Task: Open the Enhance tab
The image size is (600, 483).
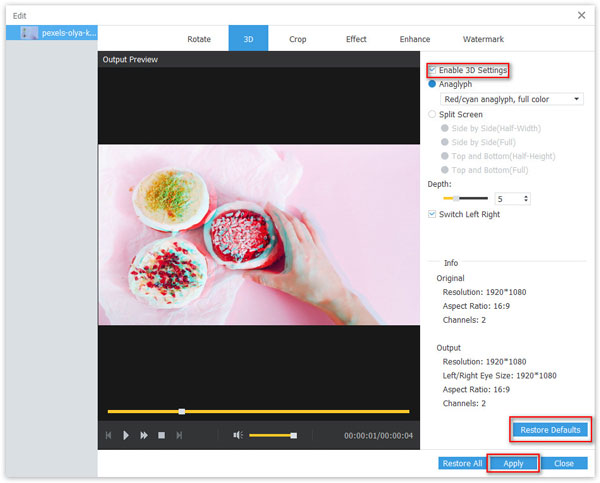Action: pyautogui.click(x=415, y=39)
